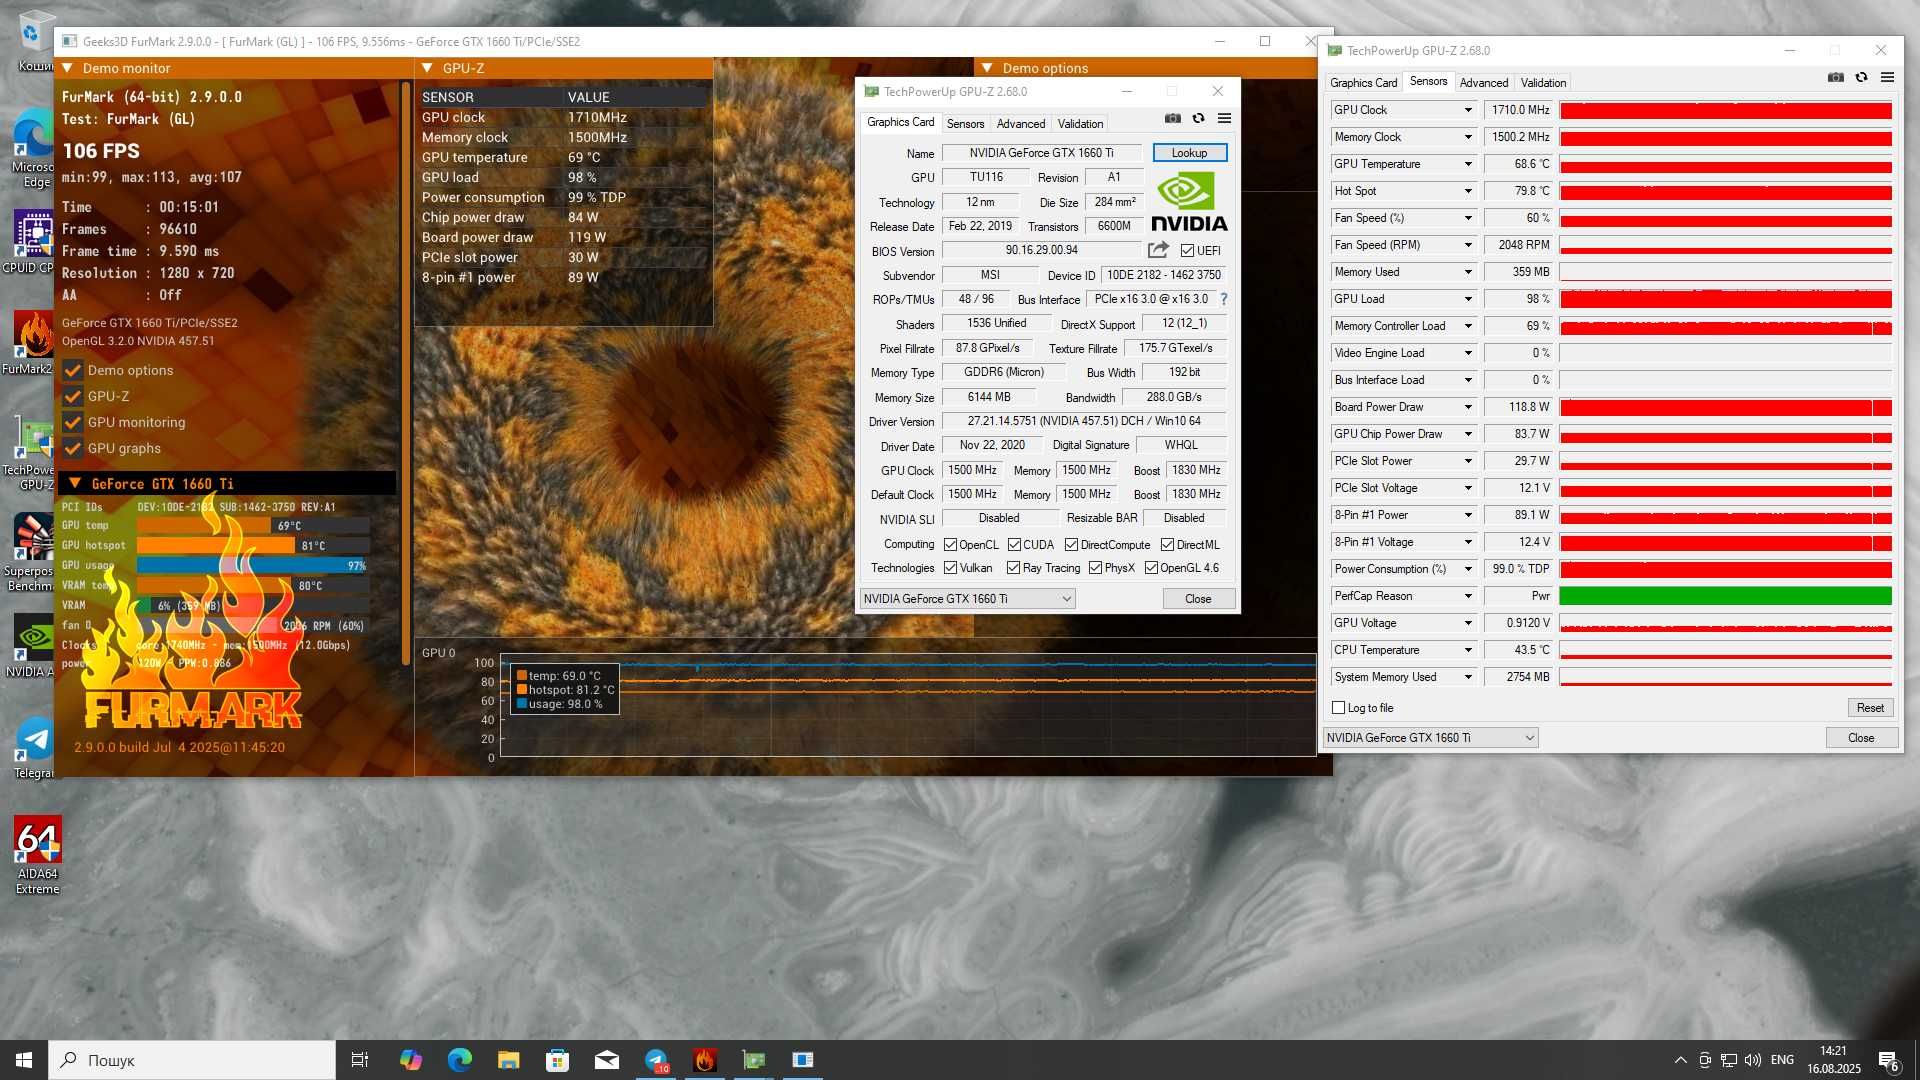Collapse the Demo monitor panel
1920x1080 pixels.
pos(68,68)
